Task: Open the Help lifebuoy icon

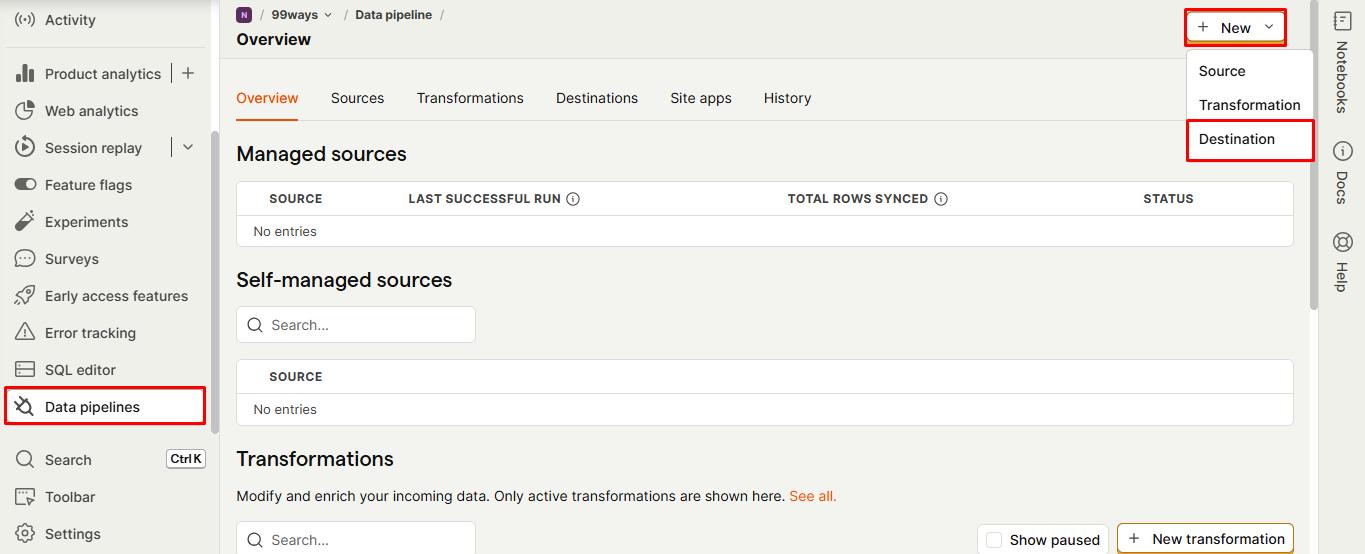Action: pyautogui.click(x=1342, y=242)
